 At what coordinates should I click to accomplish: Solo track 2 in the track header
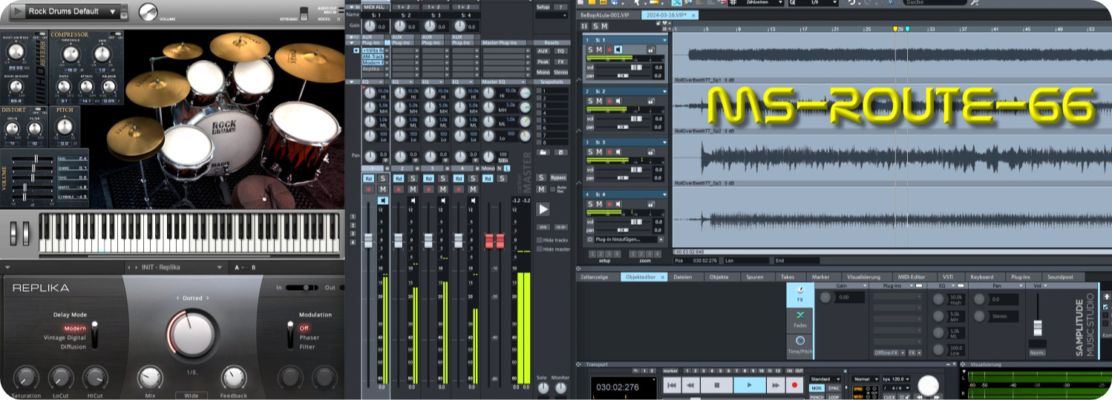tap(589, 100)
